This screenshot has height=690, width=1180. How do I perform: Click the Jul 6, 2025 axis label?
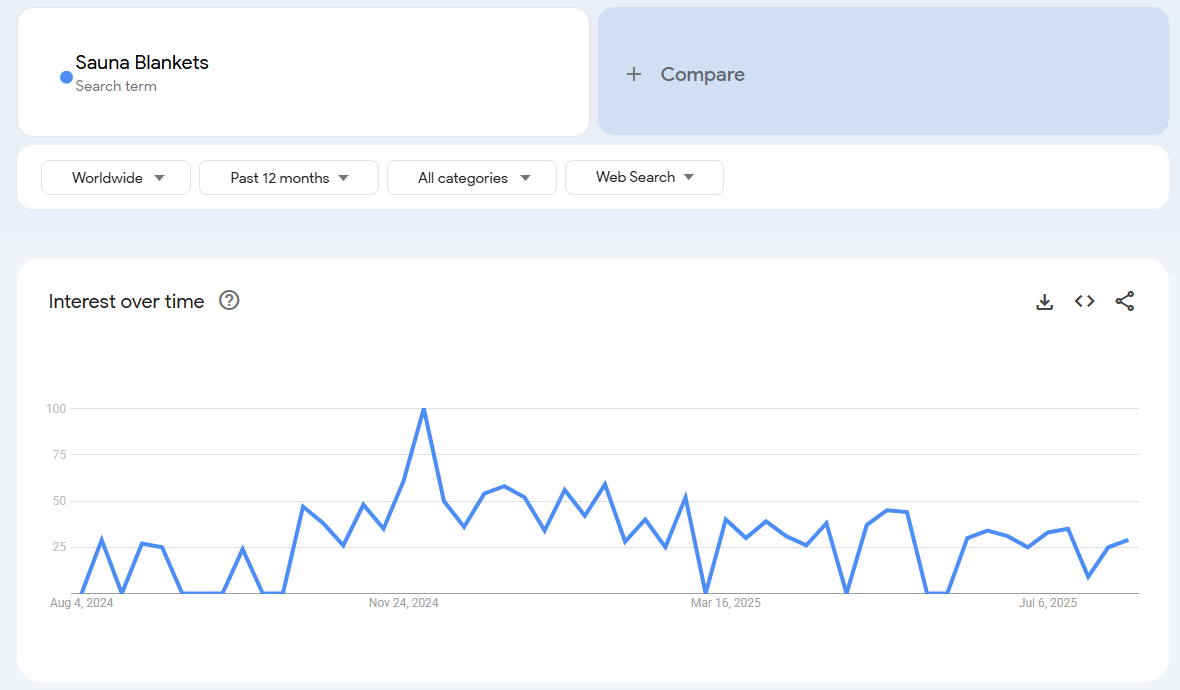(x=1048, y=603)
